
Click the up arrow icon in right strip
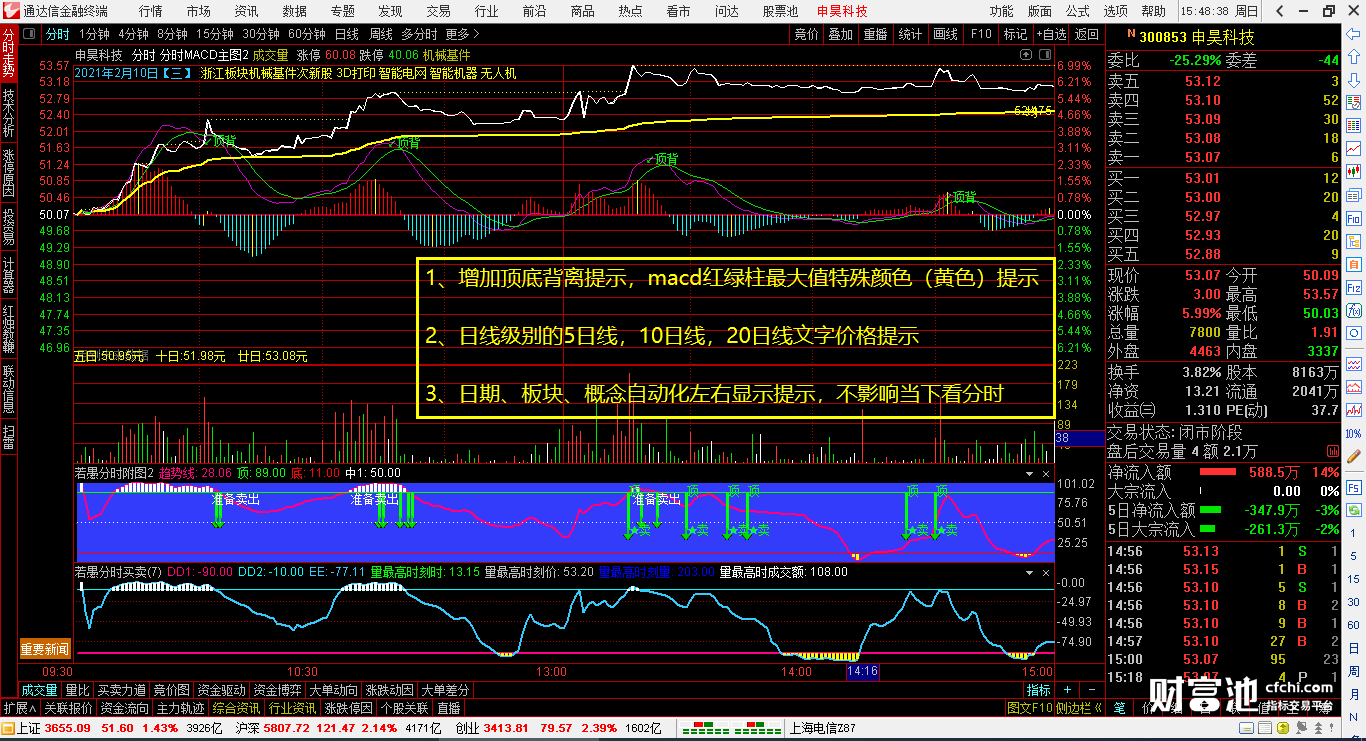pyautogui.click(x=1353, y=56)
